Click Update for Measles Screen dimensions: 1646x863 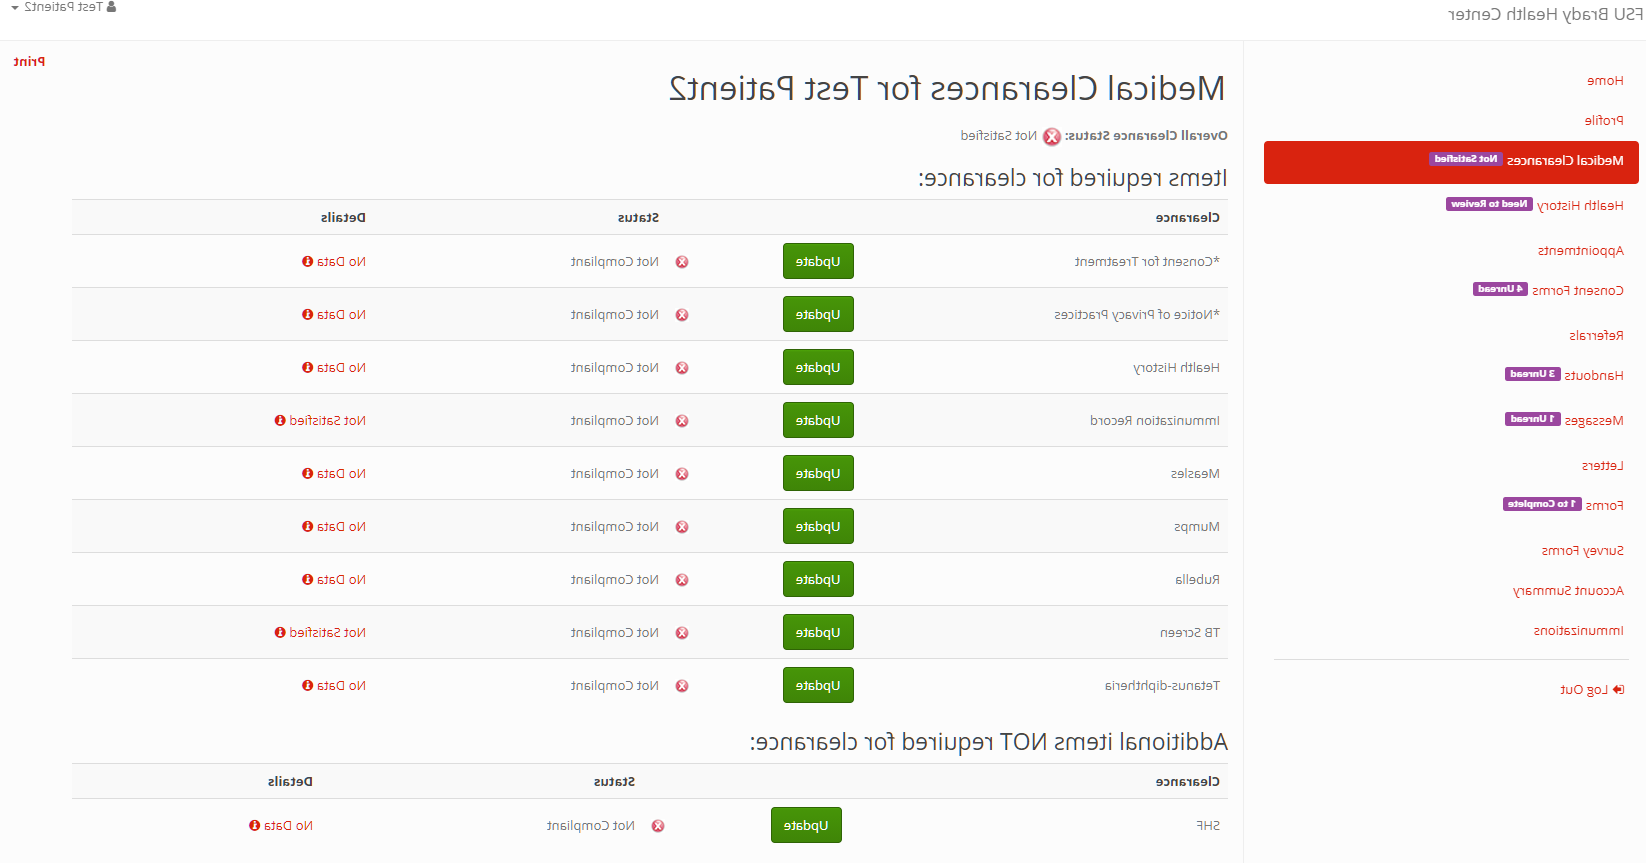pyautogui.click(x=818, y=473)
